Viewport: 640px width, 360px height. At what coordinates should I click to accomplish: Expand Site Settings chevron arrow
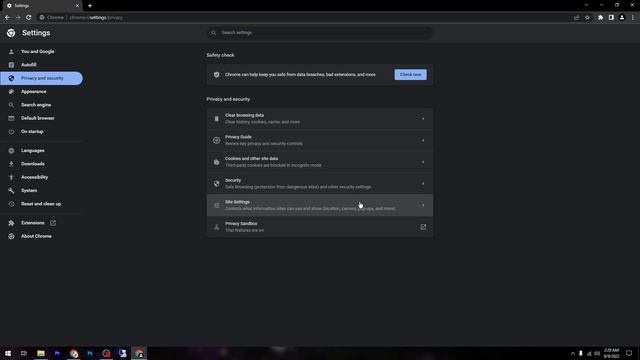tap(423, 205)
